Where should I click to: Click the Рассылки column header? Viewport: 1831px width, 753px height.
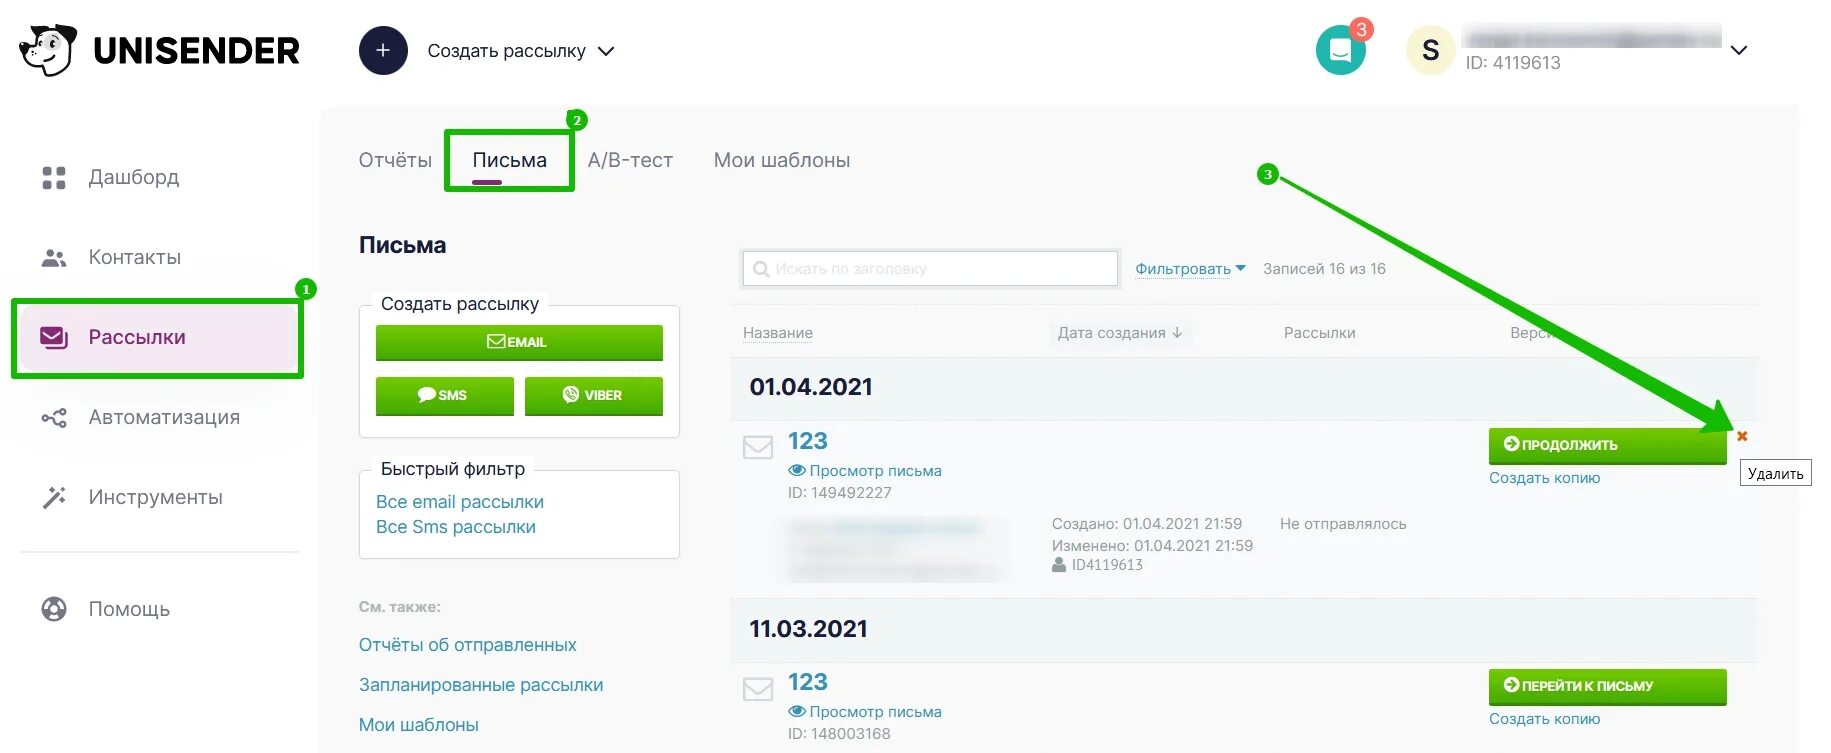click(x=1320, y=333)
